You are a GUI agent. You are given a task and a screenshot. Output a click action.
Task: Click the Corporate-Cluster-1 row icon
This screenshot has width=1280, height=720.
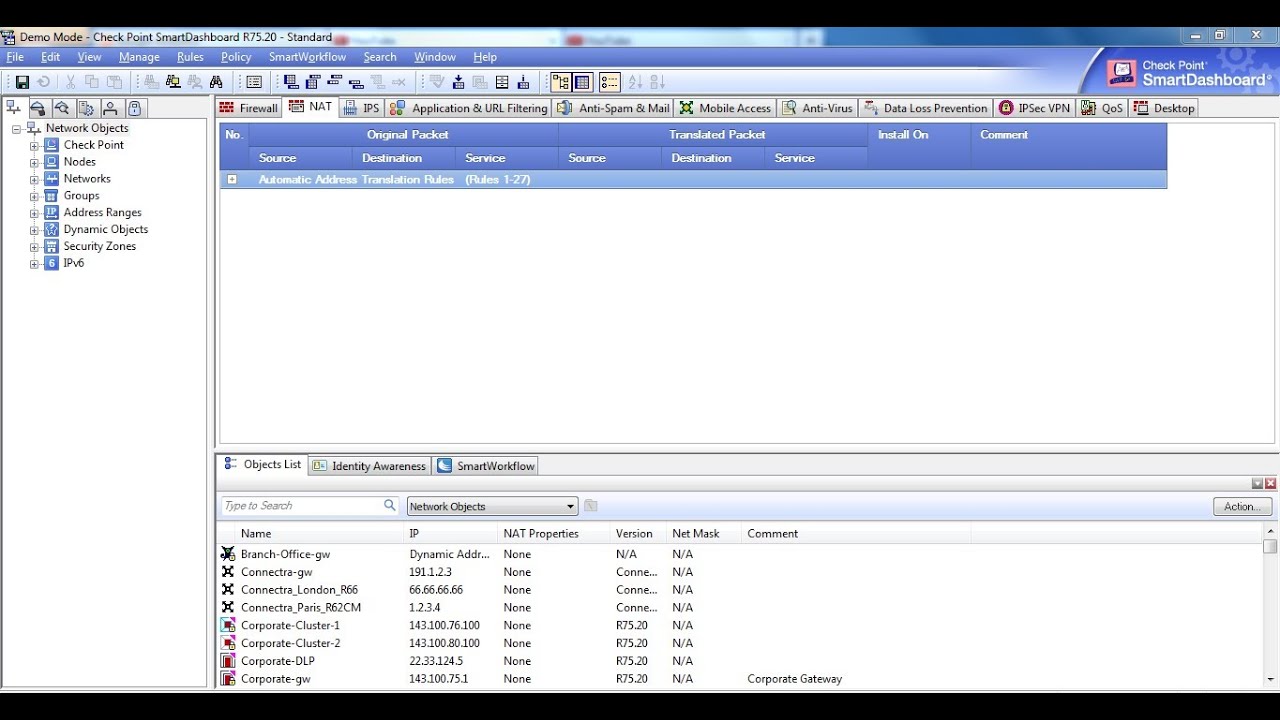tap(228, 625)
